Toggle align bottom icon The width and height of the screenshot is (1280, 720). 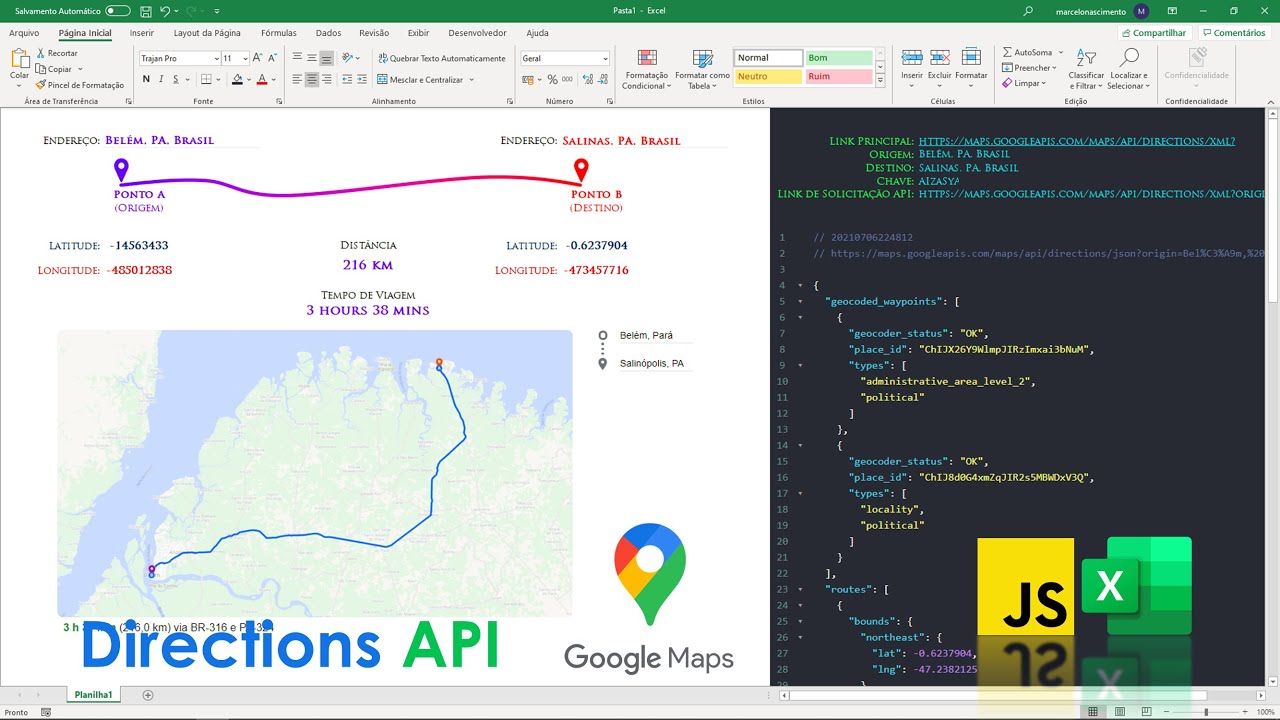point(327,58)
